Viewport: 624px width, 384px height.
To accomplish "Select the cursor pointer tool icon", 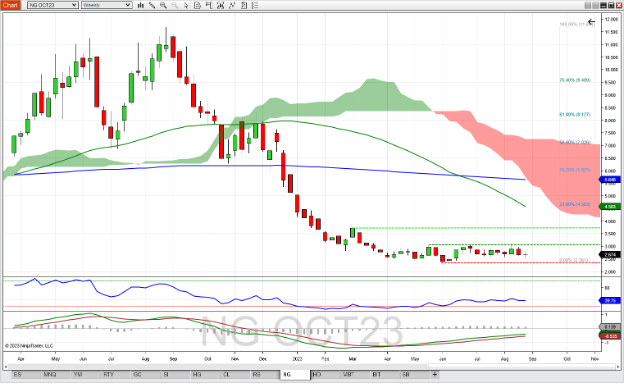I will point(186,5).
